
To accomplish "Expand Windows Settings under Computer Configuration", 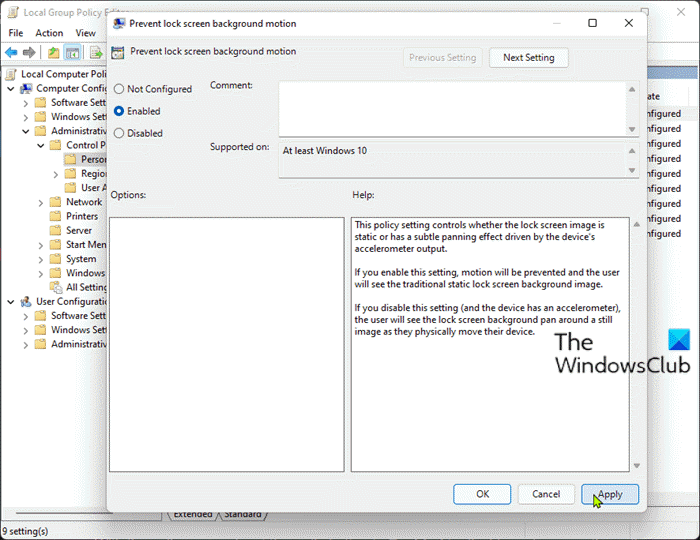I will pos(25,117).
